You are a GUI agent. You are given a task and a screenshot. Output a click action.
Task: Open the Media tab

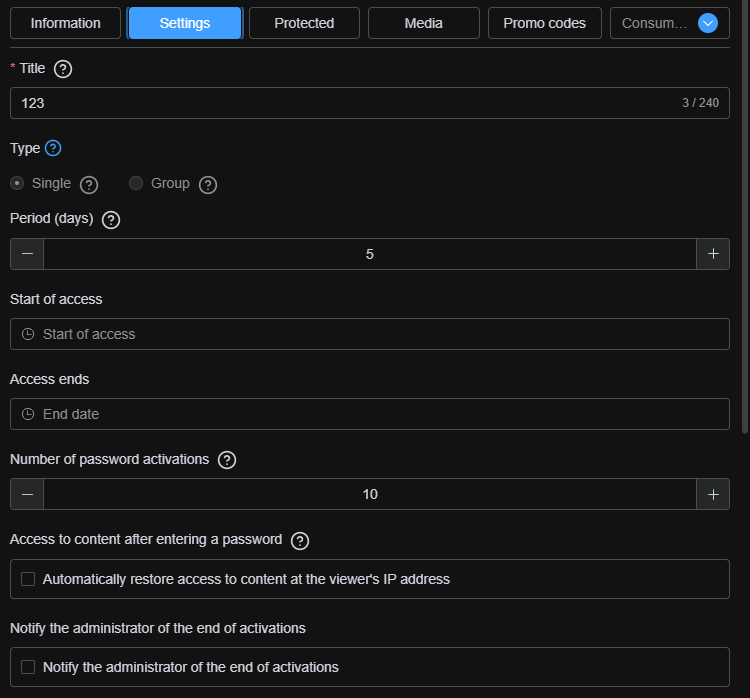423,23
